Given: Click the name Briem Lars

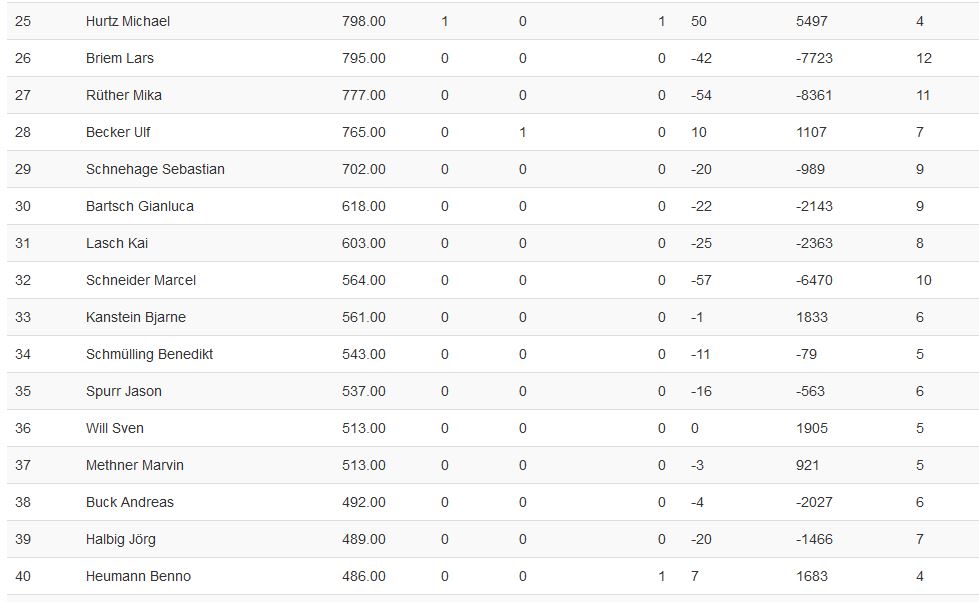Looking at the screenshot, I should (119, 58).
